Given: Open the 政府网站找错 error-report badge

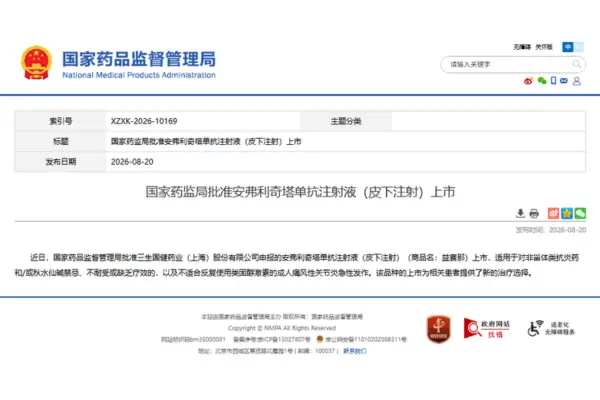Looking at the screenshot, I should [x=486, y=328].
